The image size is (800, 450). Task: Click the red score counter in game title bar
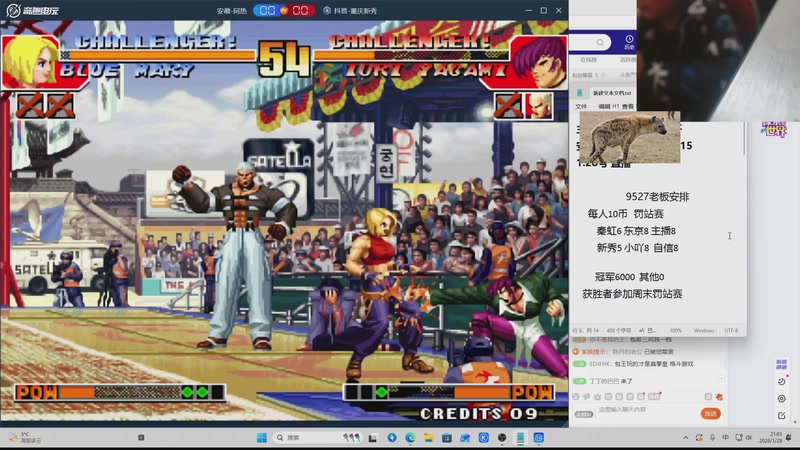300,10
